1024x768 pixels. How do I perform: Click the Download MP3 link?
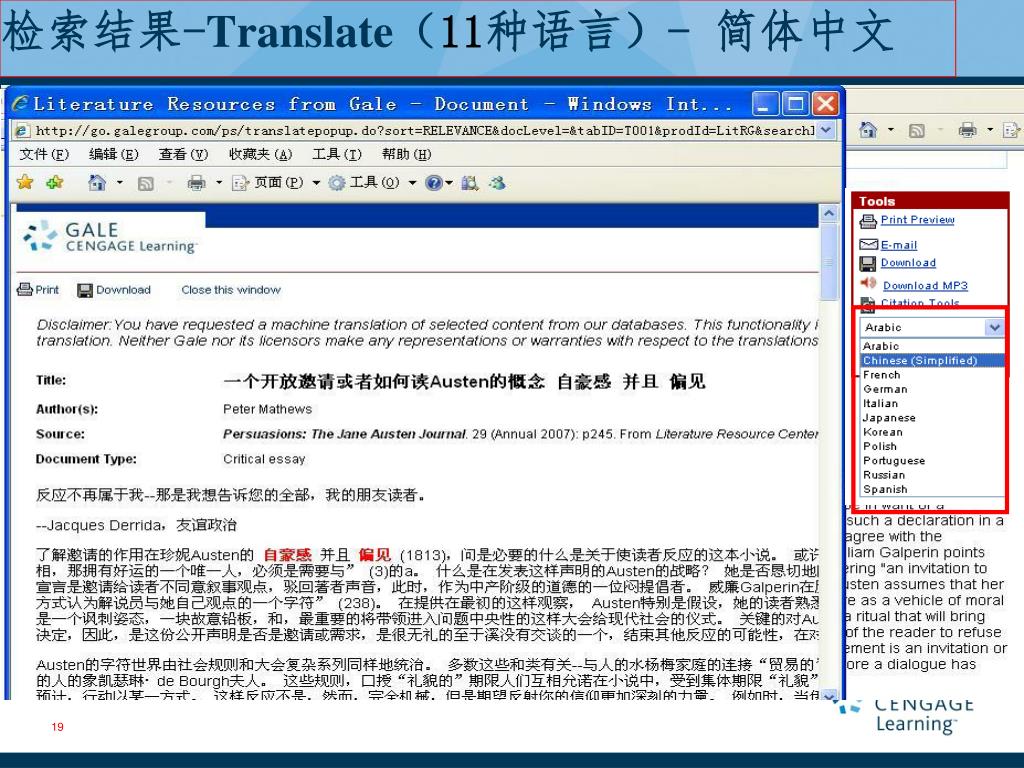point(925,285)
